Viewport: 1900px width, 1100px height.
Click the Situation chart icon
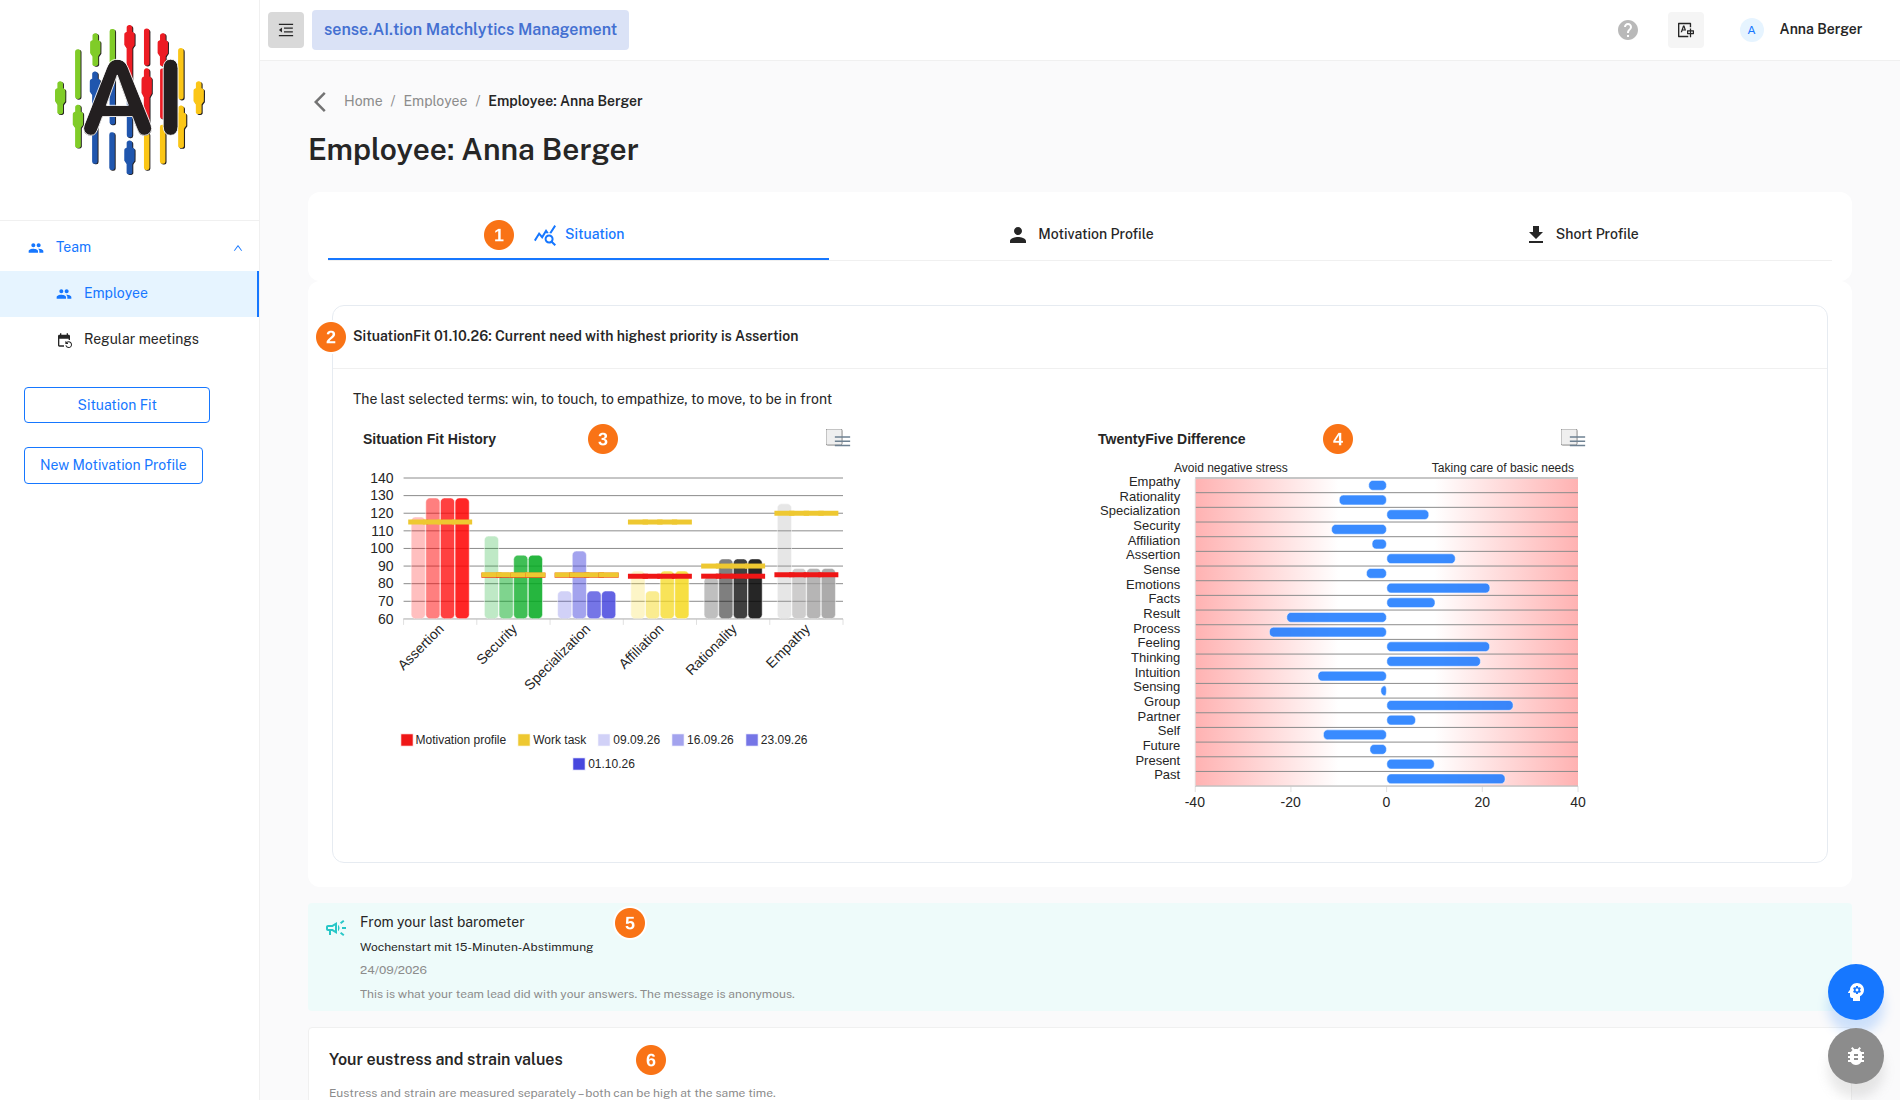pyautogui.click(x=545, y=235)
